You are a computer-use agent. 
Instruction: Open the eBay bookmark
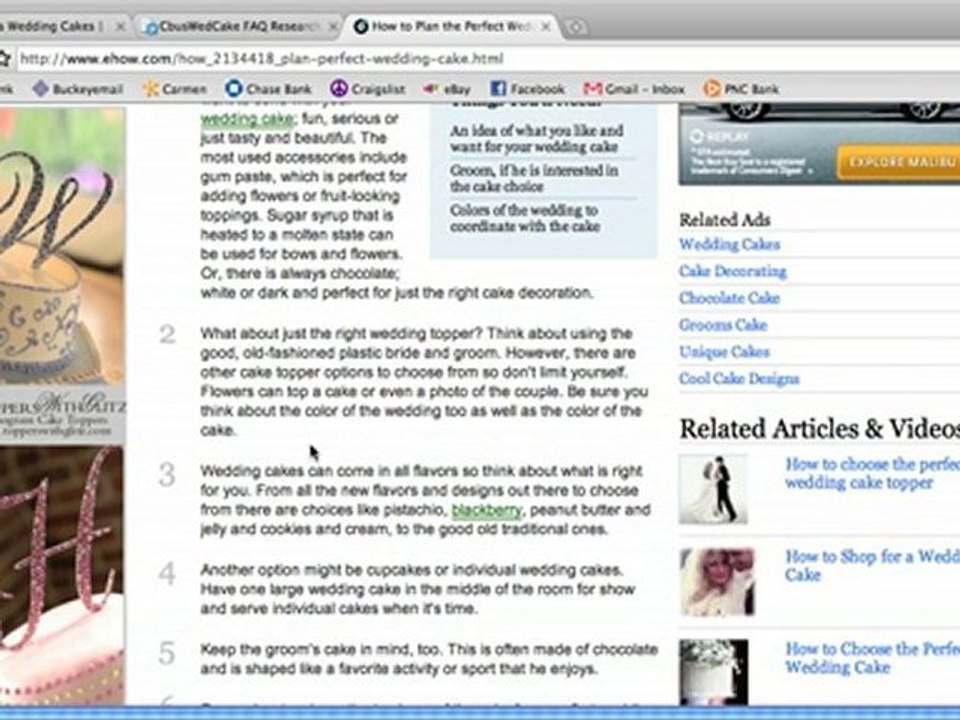pos(447,89)
